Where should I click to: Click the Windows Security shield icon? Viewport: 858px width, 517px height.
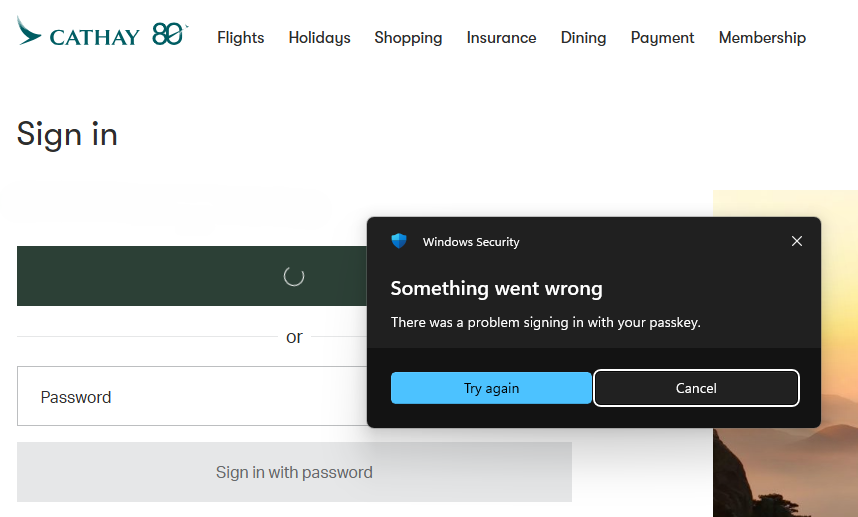[x=399, y=241]
